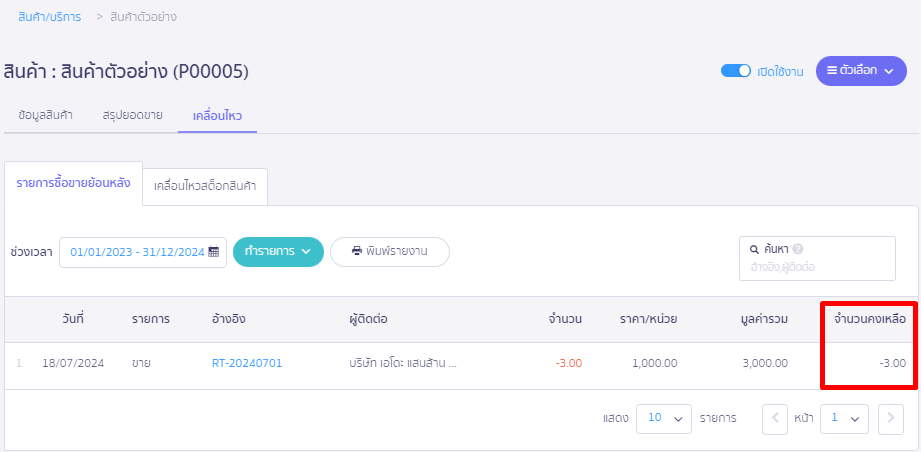
Task: Open the page number 1 dropdown
Action: 844,419
